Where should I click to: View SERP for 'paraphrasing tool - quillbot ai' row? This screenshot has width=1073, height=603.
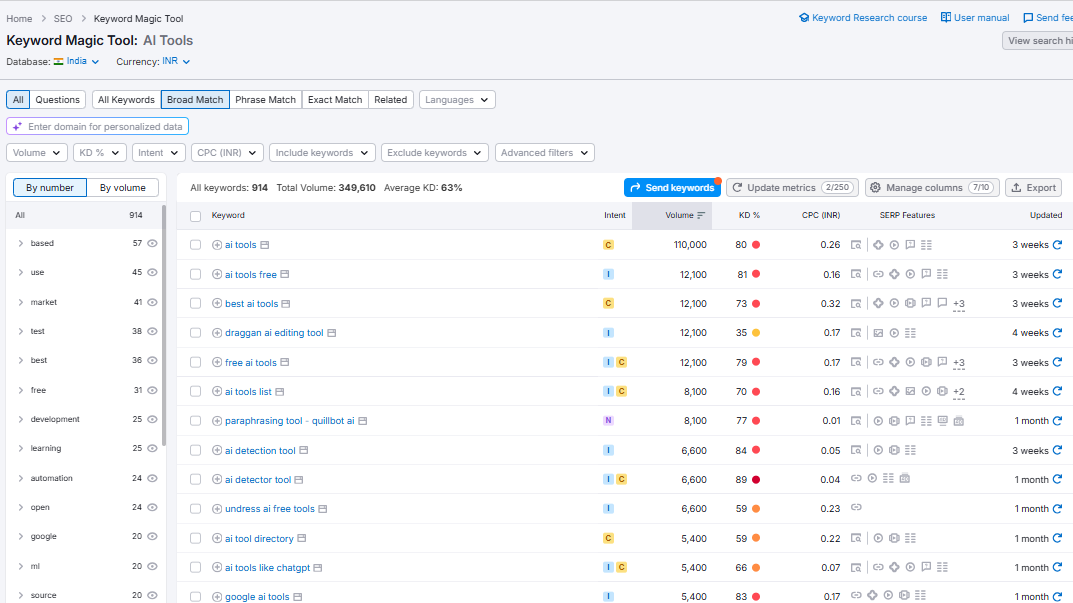point(856,421)
